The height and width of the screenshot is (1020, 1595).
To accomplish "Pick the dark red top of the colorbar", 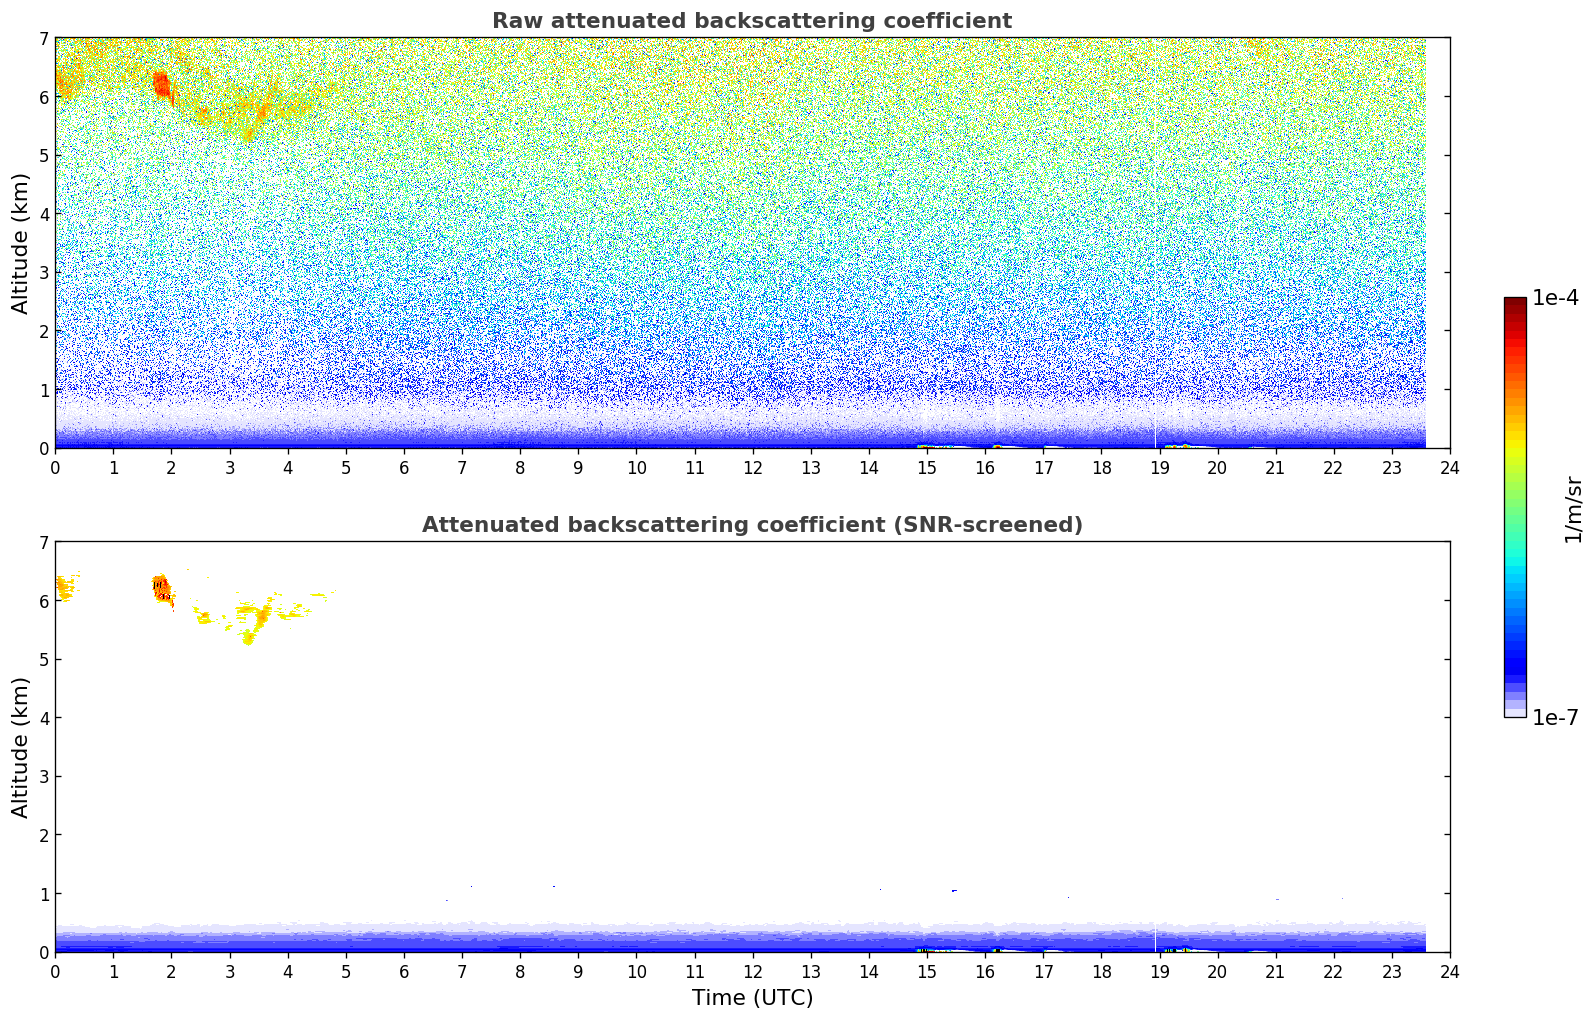I will [x=1515, y=303].
